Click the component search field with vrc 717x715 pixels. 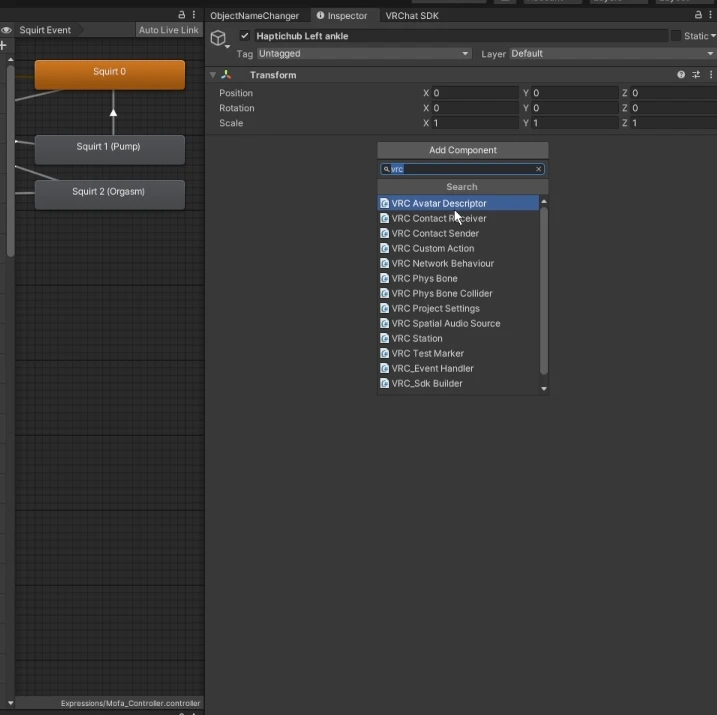tap(462, 169)
